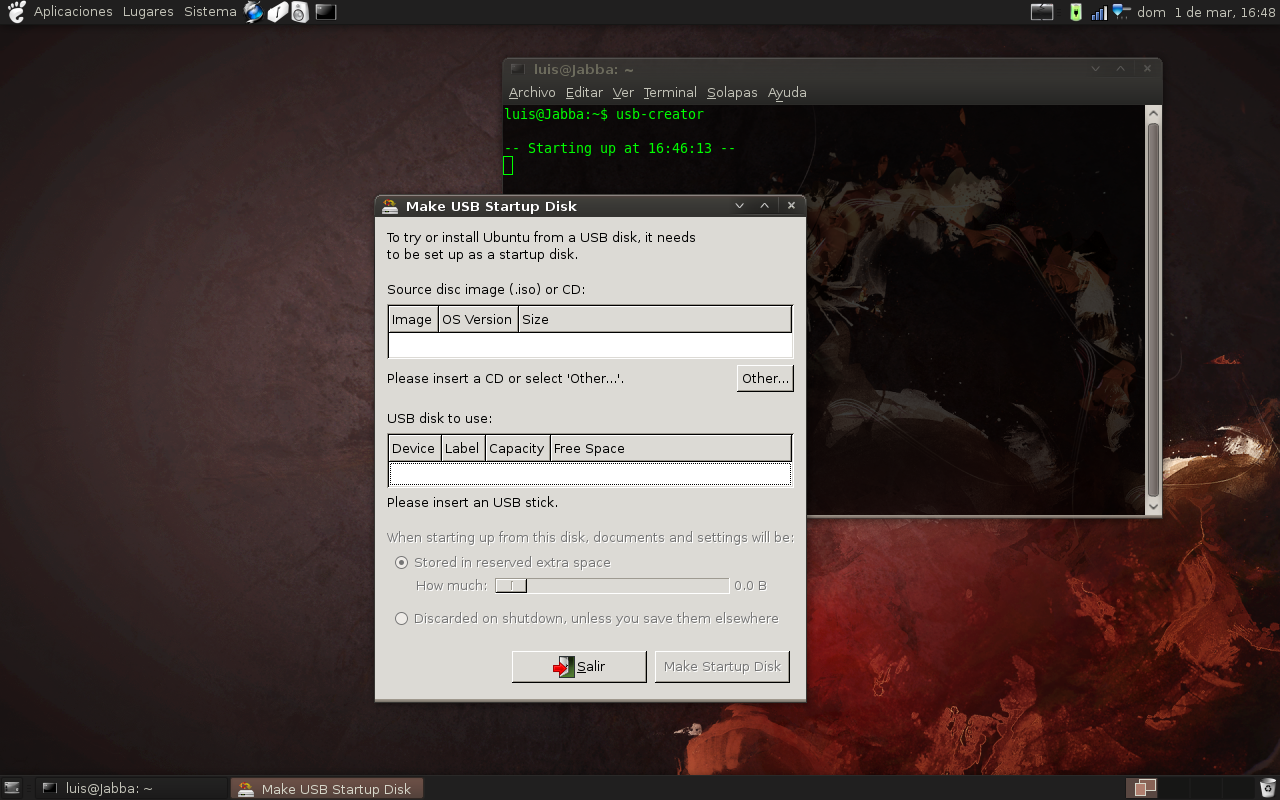Open the clock showing dom 1 de mar, 16:48

click(x=1206, y=12)
